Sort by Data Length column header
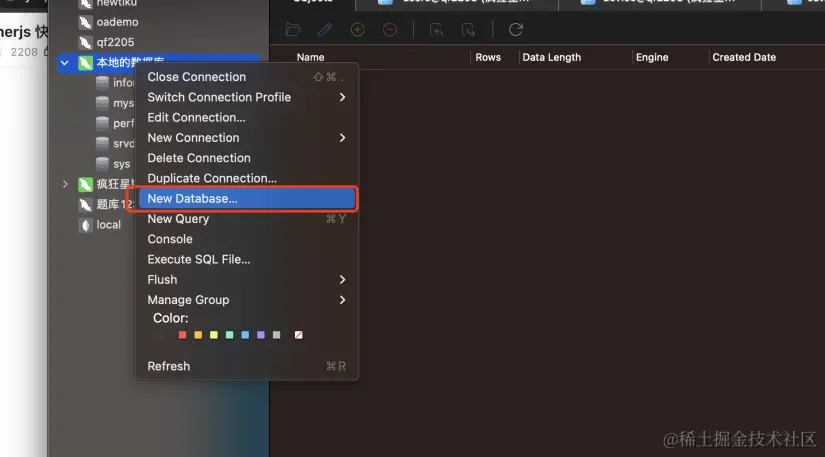The width and height of the screenshot is (825, 457). tap(551, 57)
